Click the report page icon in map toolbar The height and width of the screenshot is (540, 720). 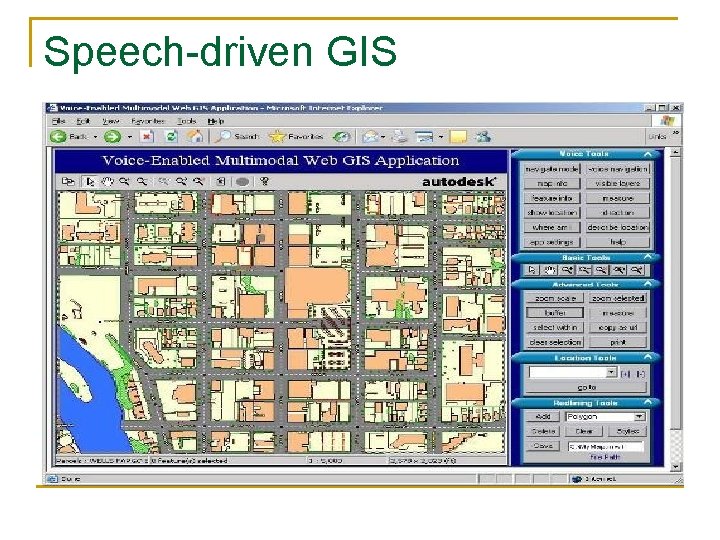221,182
